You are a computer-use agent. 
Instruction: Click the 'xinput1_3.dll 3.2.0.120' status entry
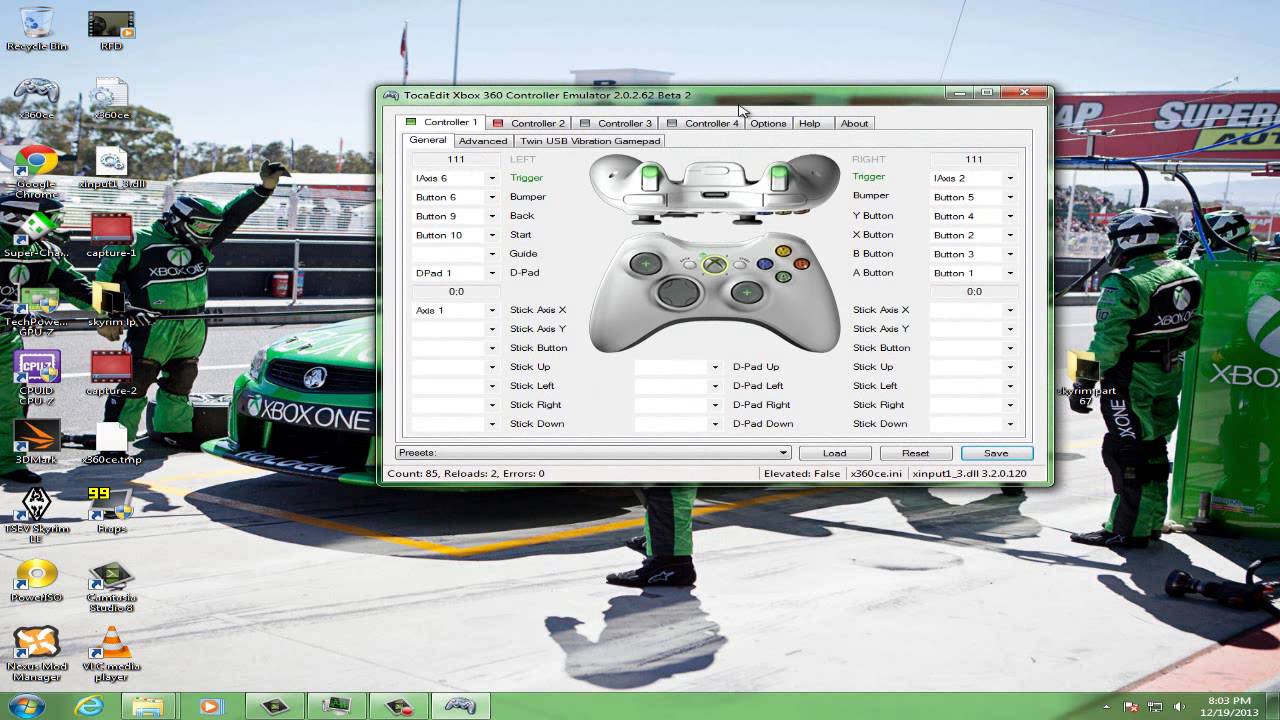pos(969,473)
